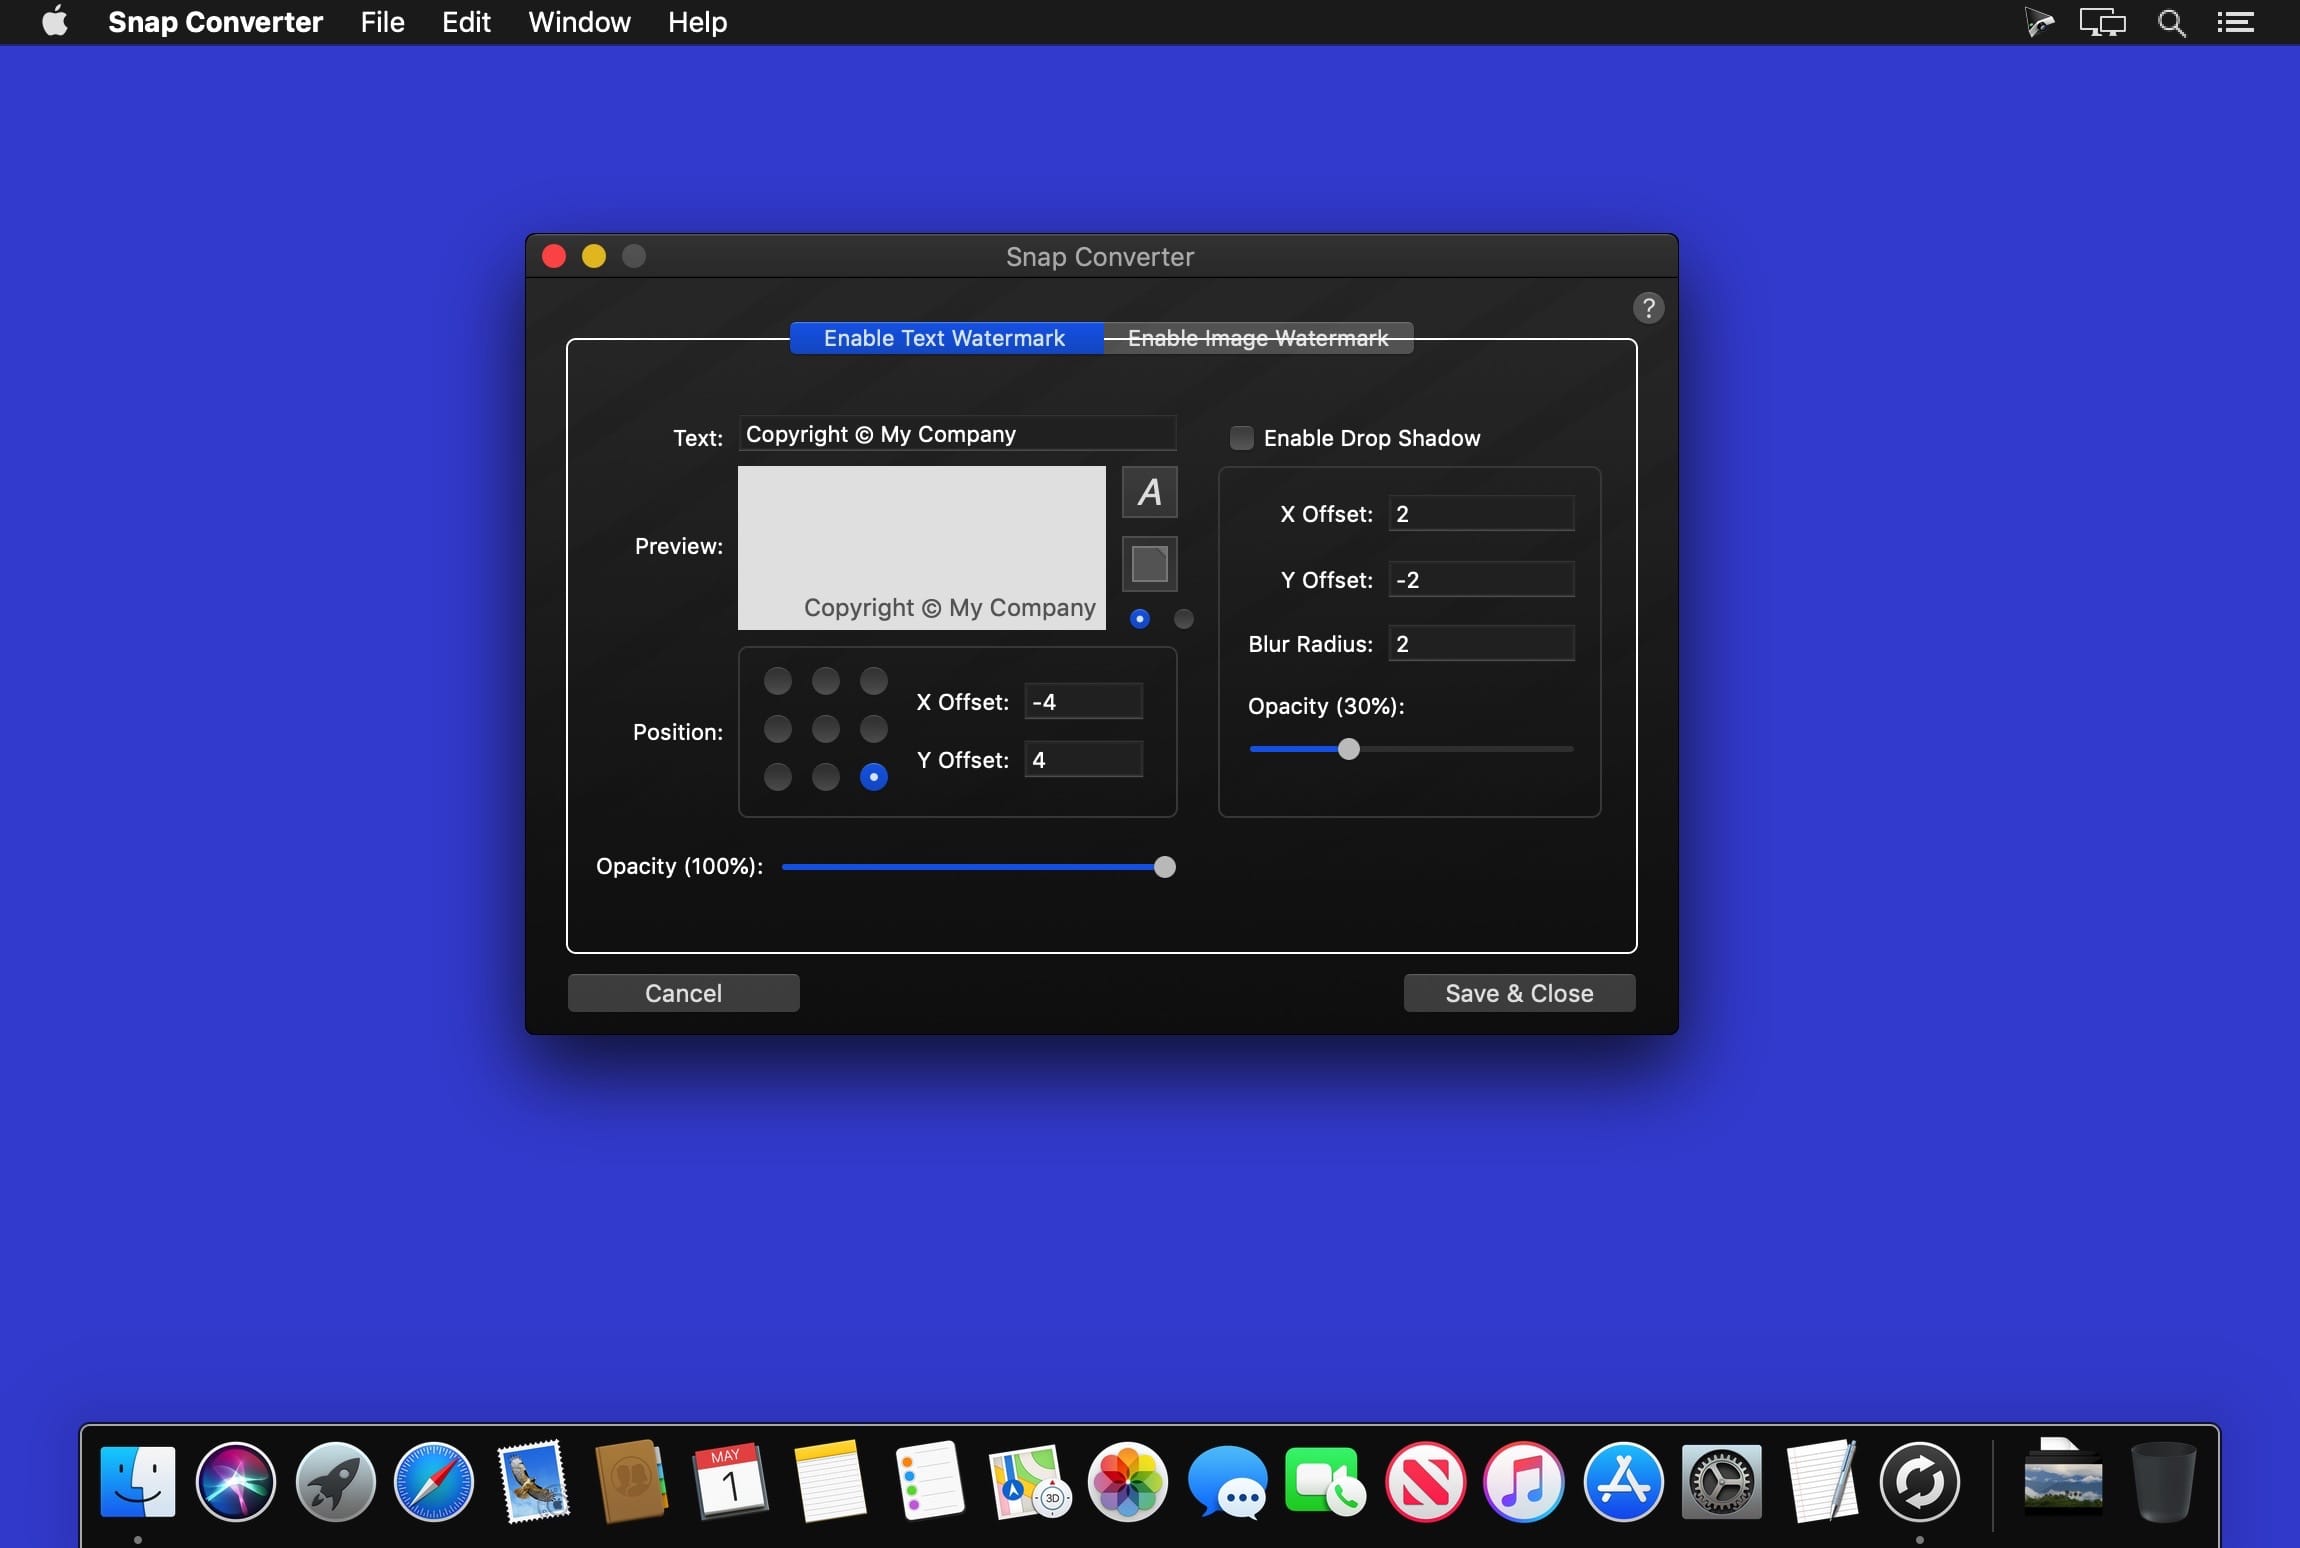Open iTunes music icon
The width and height of the screenshot is (2300, 1548).
(1523, 1482)
